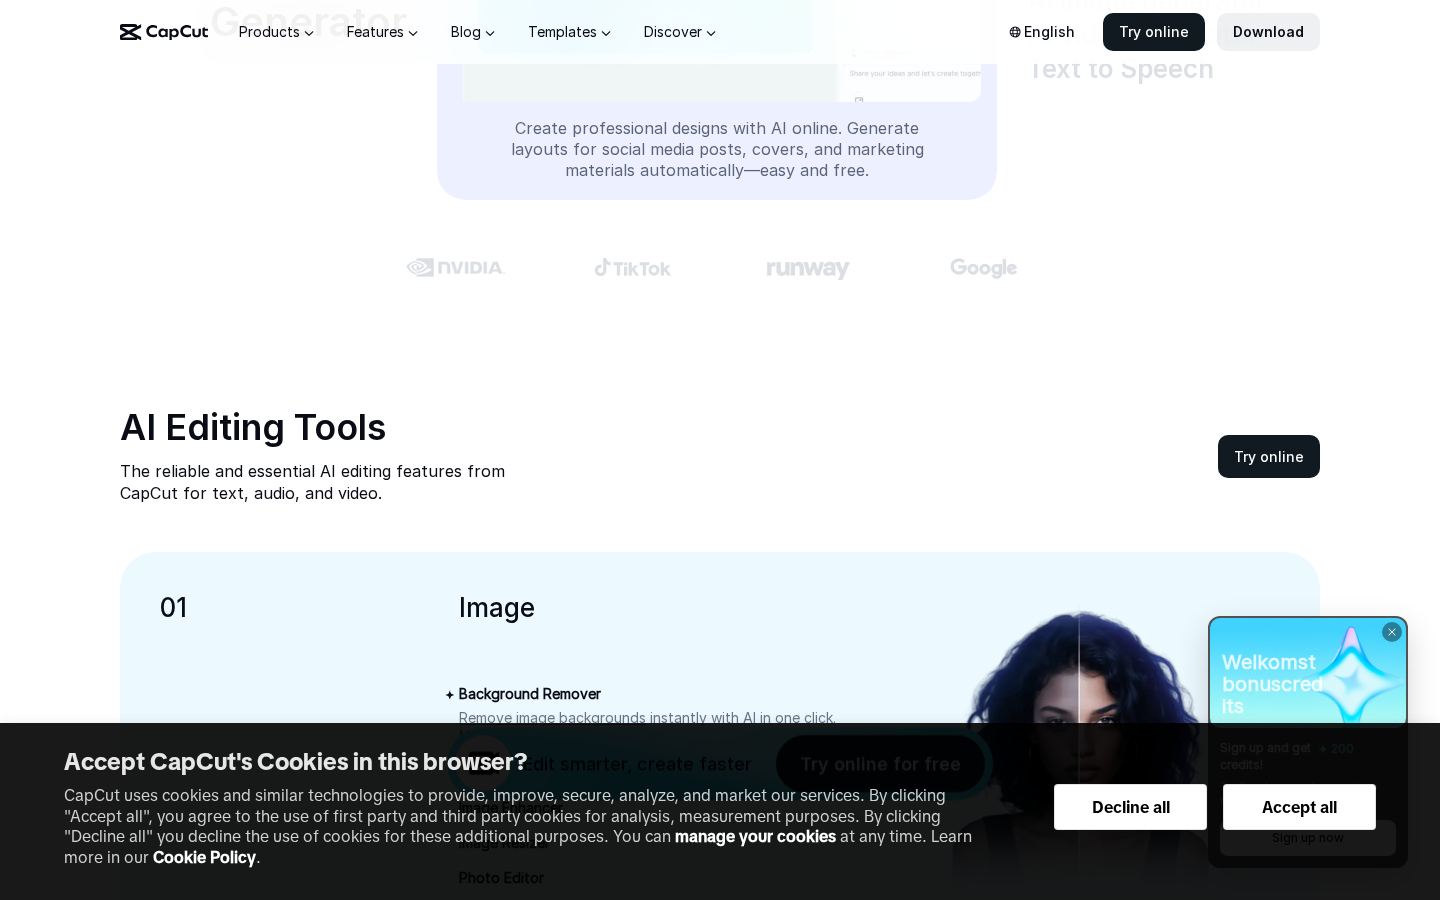Click the Try online button in header
This screenshot has width=1440, height=900.
[x=1154, y=32]
